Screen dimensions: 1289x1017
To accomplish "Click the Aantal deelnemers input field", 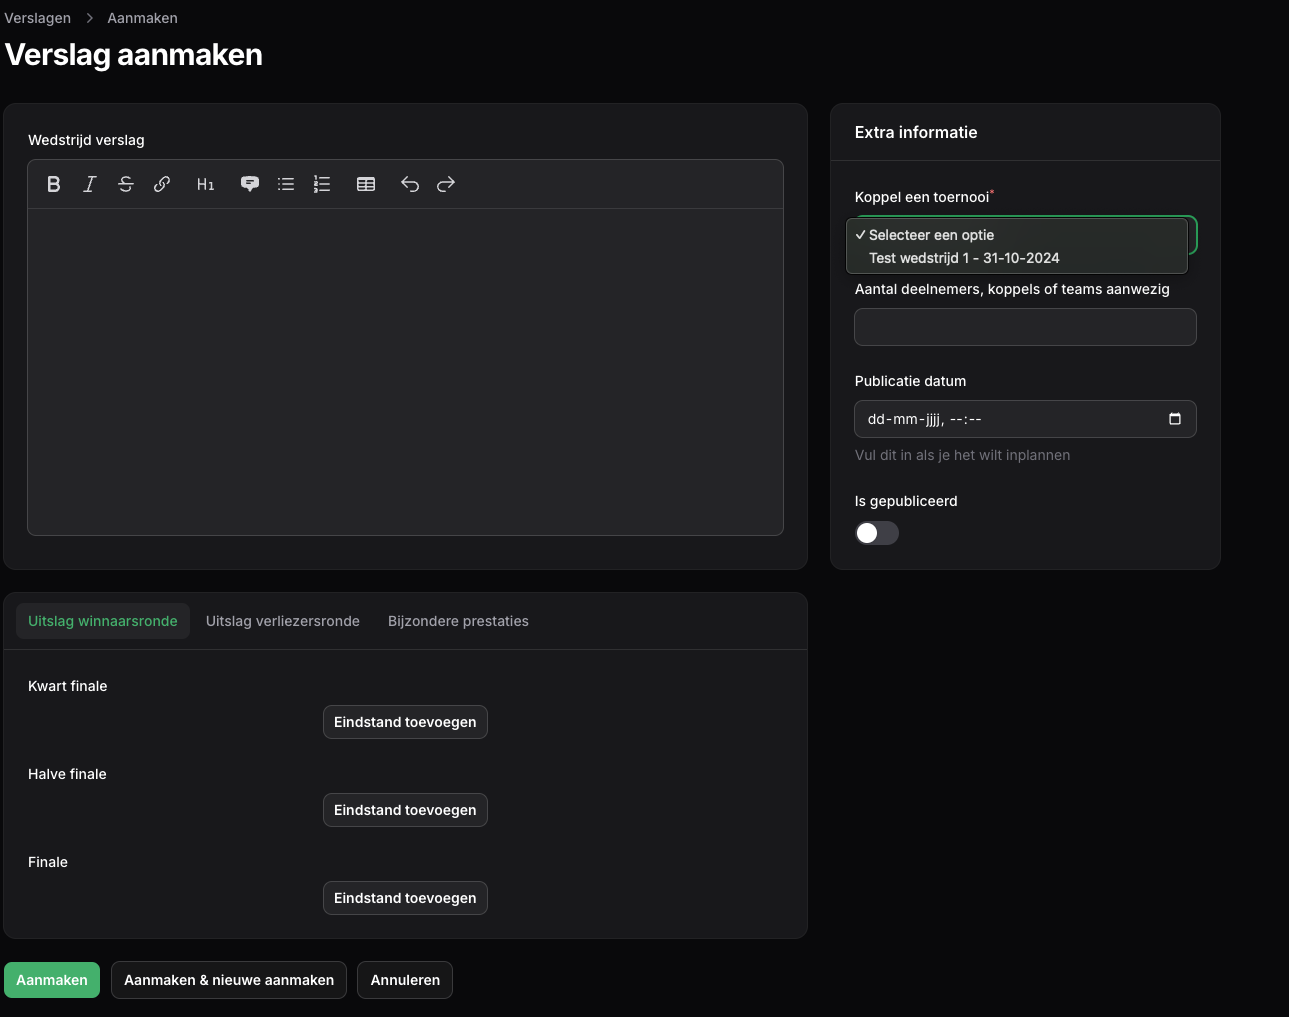I will (x=1025, y=327).
